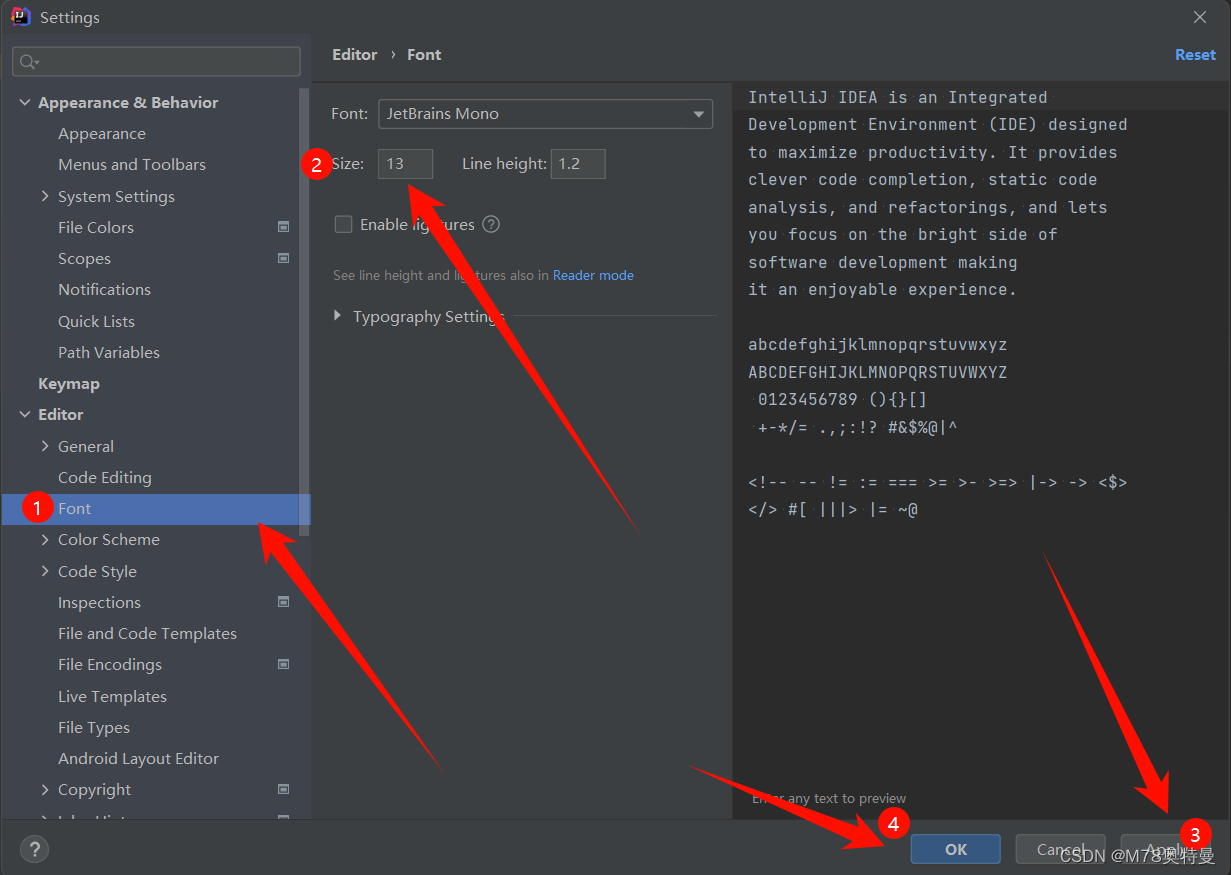Expand the Copyright node
1231x875 pixels.
(x=45, y=789)
